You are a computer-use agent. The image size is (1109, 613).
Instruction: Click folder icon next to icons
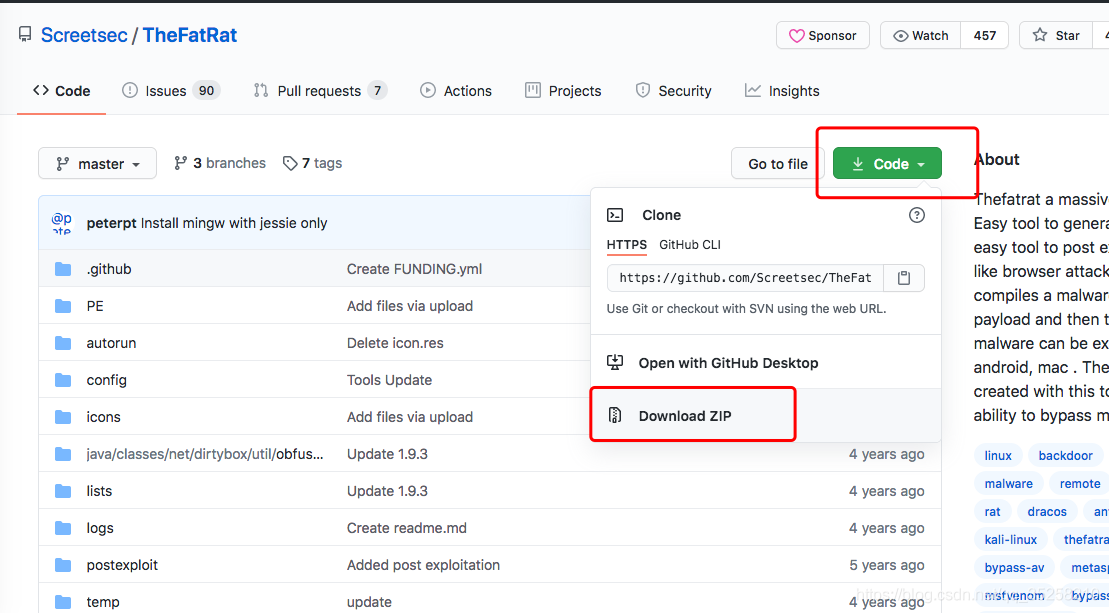pyautogui.click(x=63, y=416)
